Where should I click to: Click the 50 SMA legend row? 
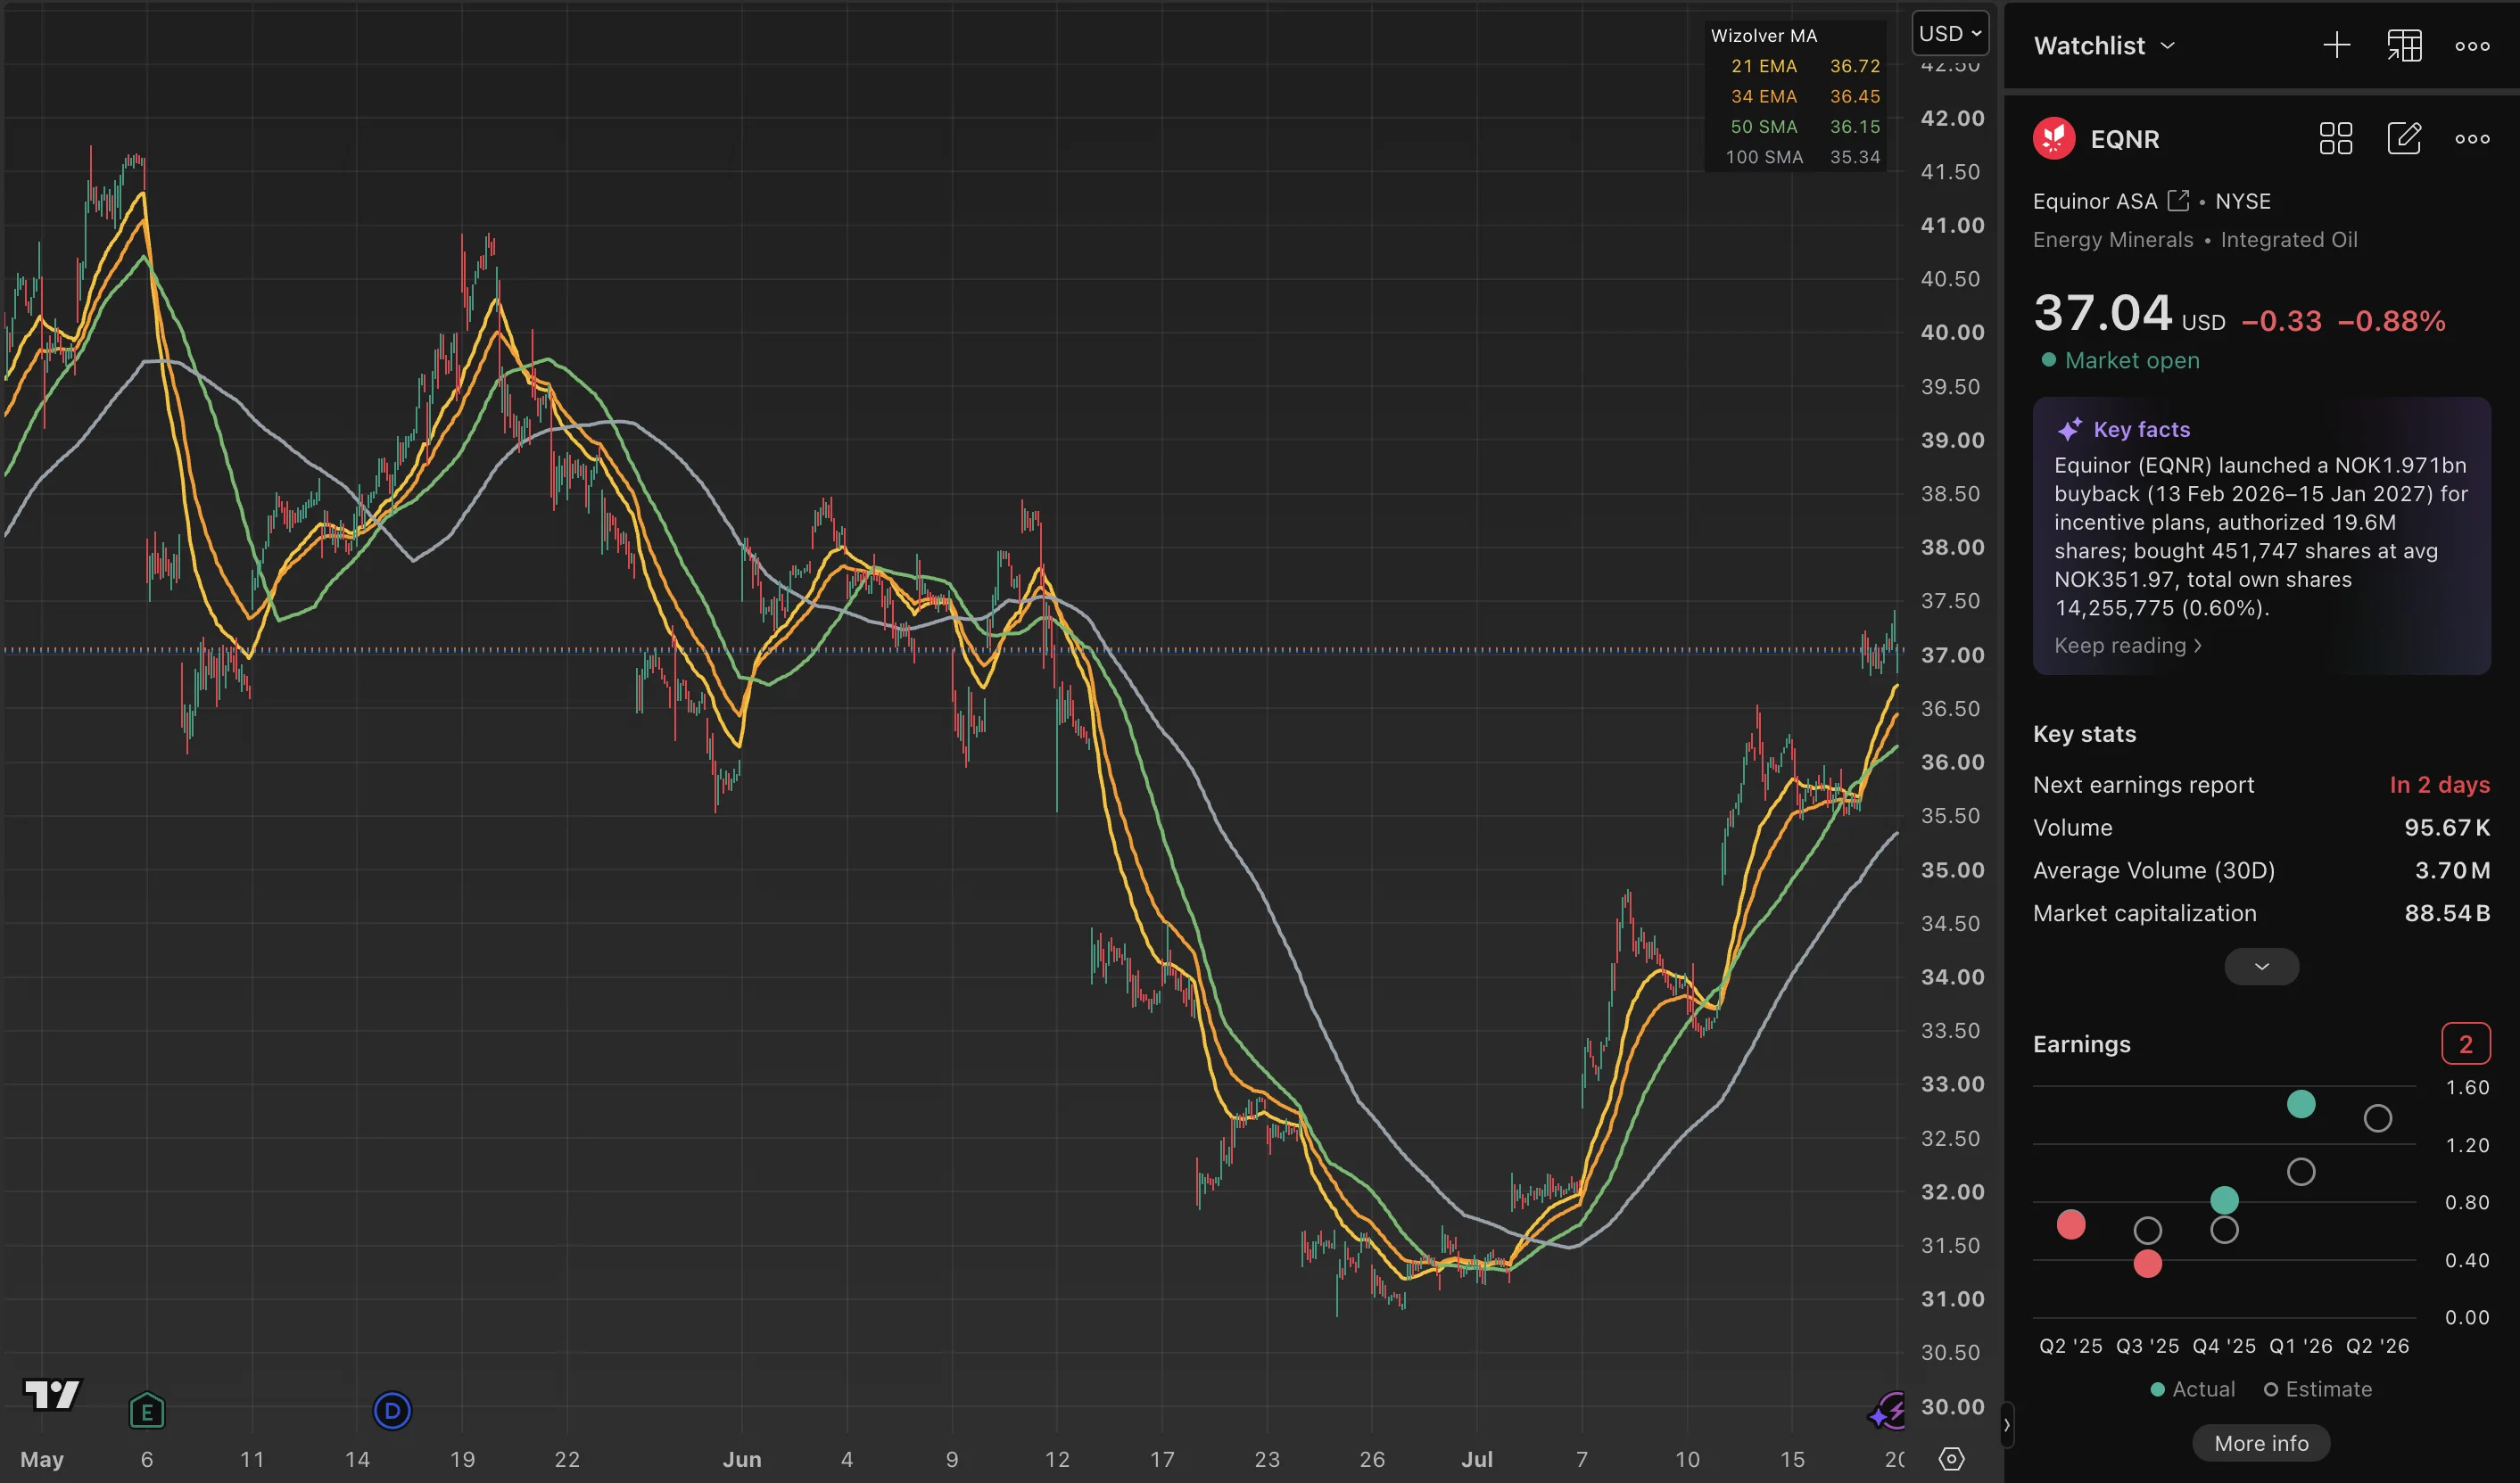[x=1805, y=127]
